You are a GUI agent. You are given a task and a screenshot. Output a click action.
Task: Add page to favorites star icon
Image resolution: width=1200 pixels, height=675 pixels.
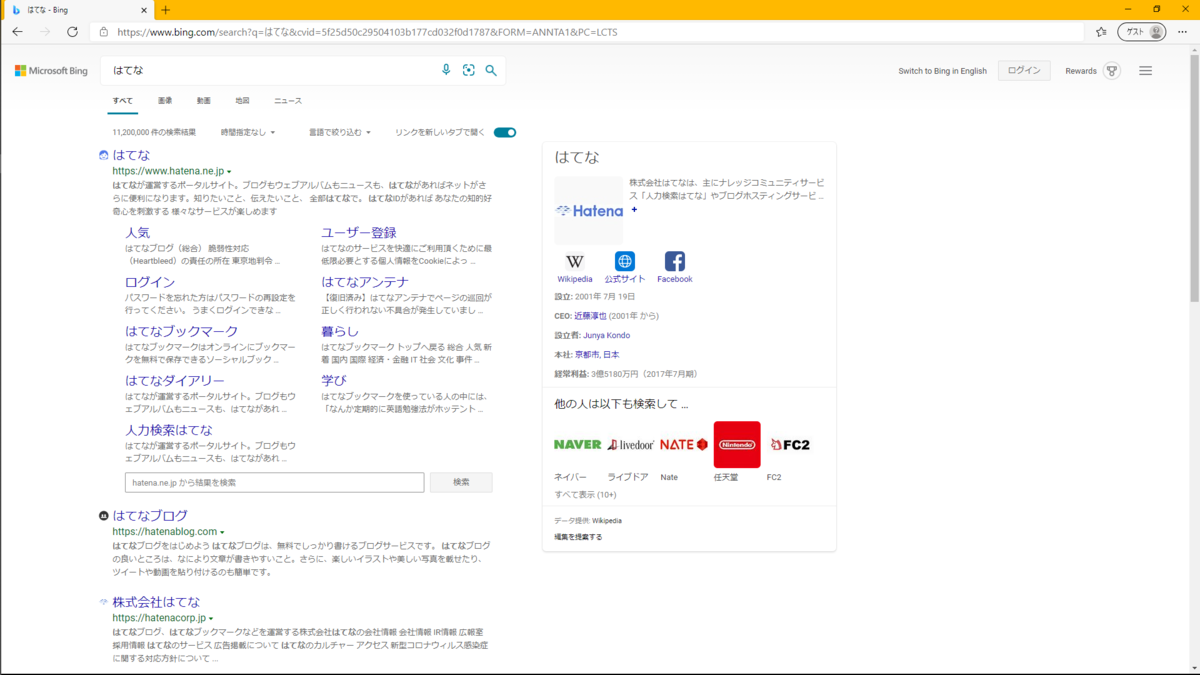pos(1101,32)
